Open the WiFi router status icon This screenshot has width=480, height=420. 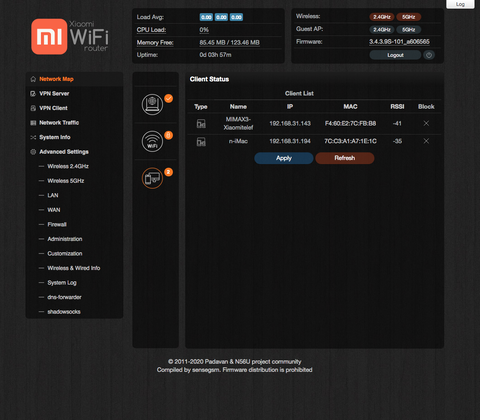pos(152,141)
